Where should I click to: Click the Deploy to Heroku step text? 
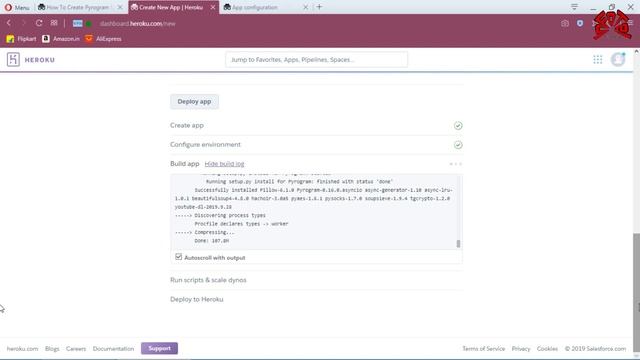click(197, 299)
